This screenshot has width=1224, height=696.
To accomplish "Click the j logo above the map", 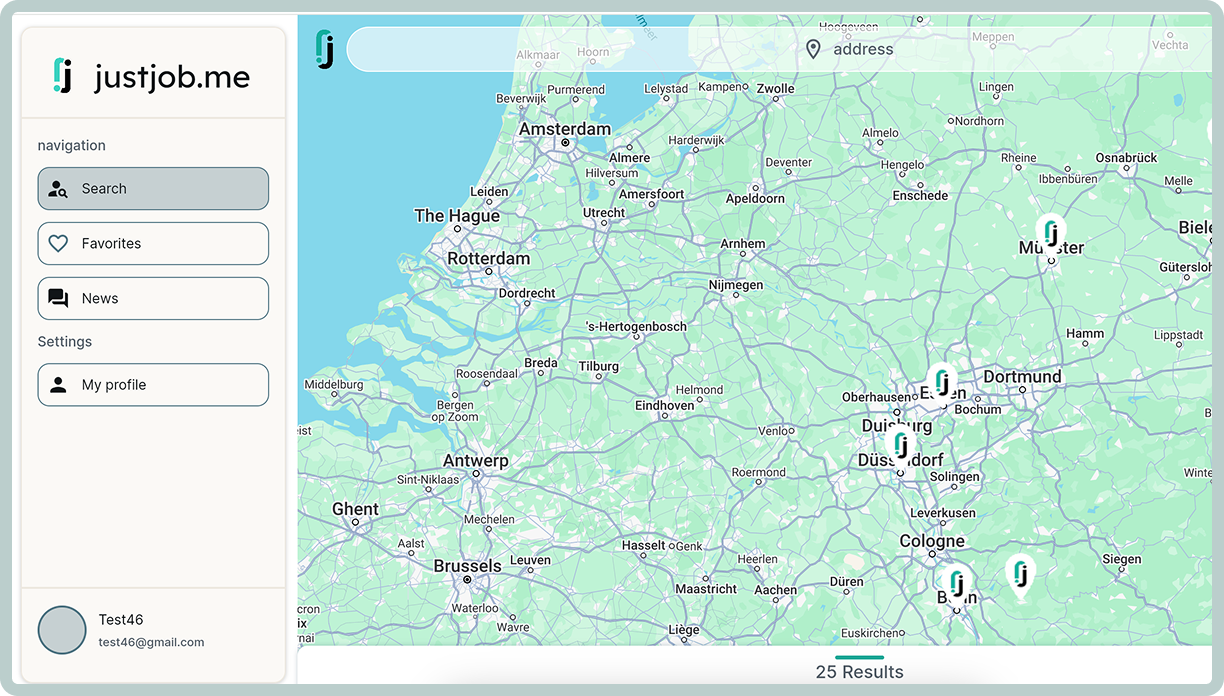I will (x=324, y=49).
